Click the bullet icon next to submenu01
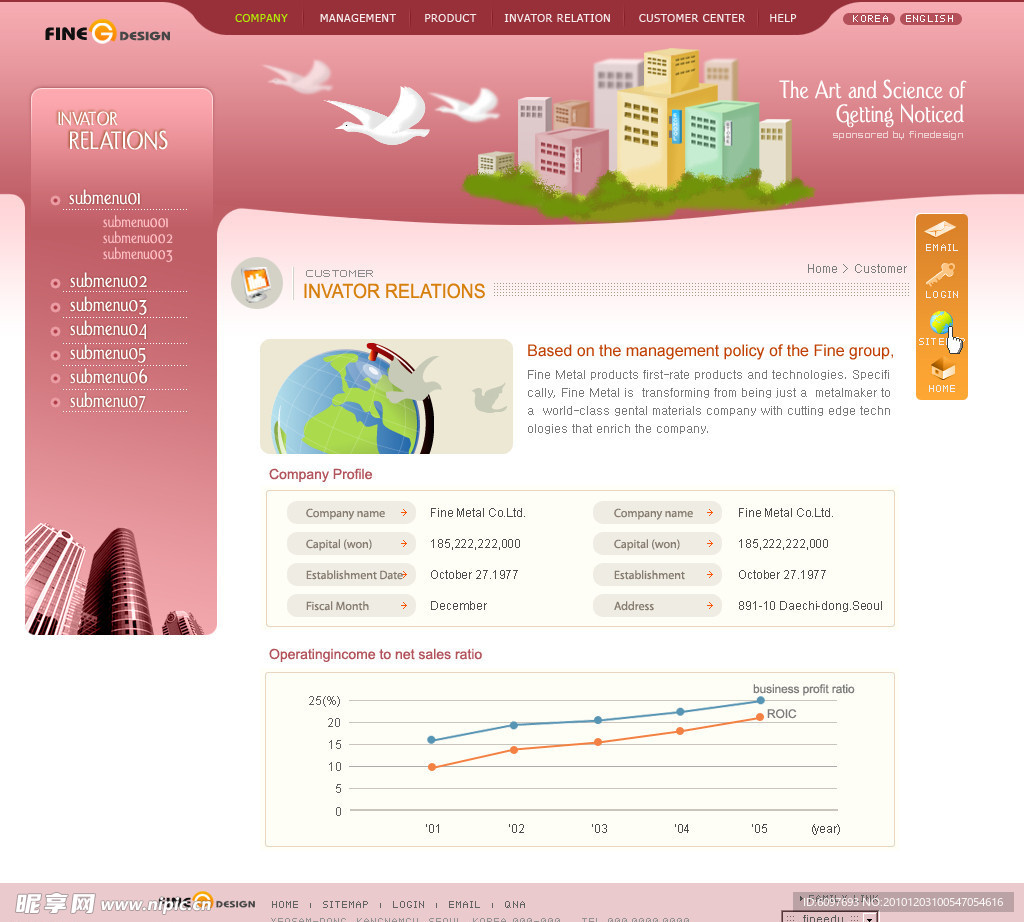The height and width of the screenshot is (922, 1024). point(56,200)
